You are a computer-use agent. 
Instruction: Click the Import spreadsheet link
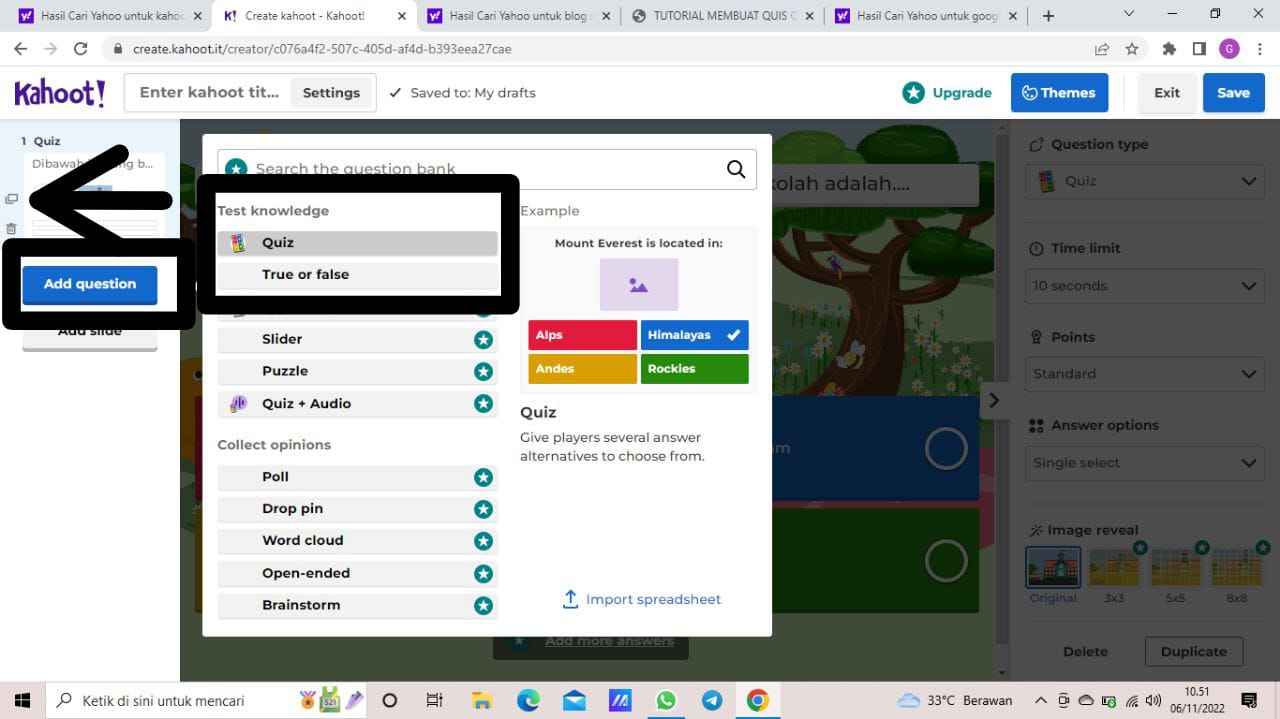[x=642, y=600]
